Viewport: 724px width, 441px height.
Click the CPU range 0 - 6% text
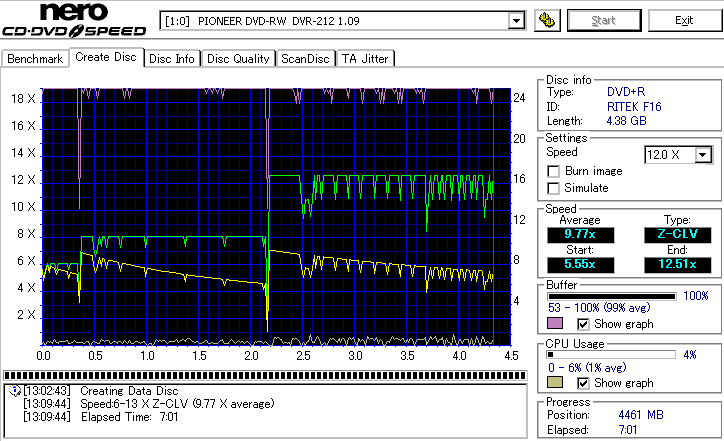[x=587, y=368]
